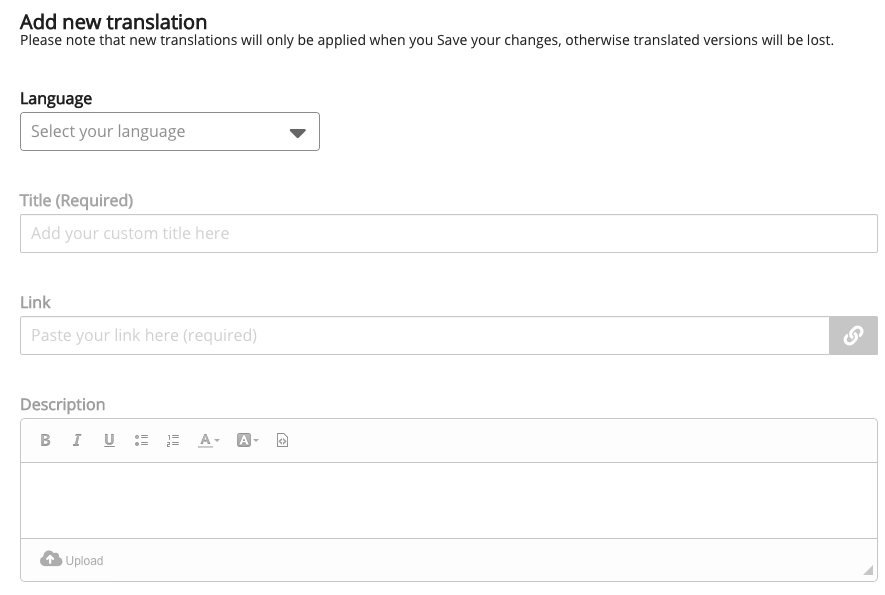This screenshot has height=595, width=885.
Task: Focus the Paste your link field
Action: (x=424, y=336)
